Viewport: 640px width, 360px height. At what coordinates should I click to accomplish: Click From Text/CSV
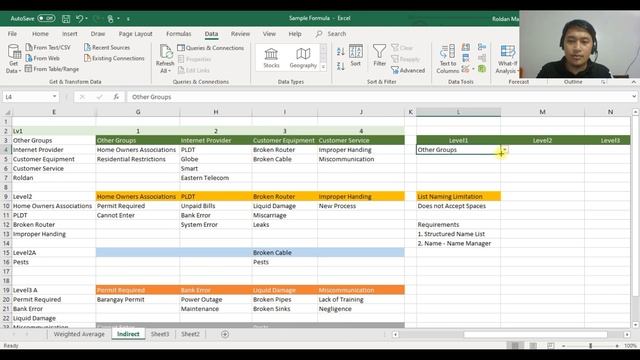point(48,47)
